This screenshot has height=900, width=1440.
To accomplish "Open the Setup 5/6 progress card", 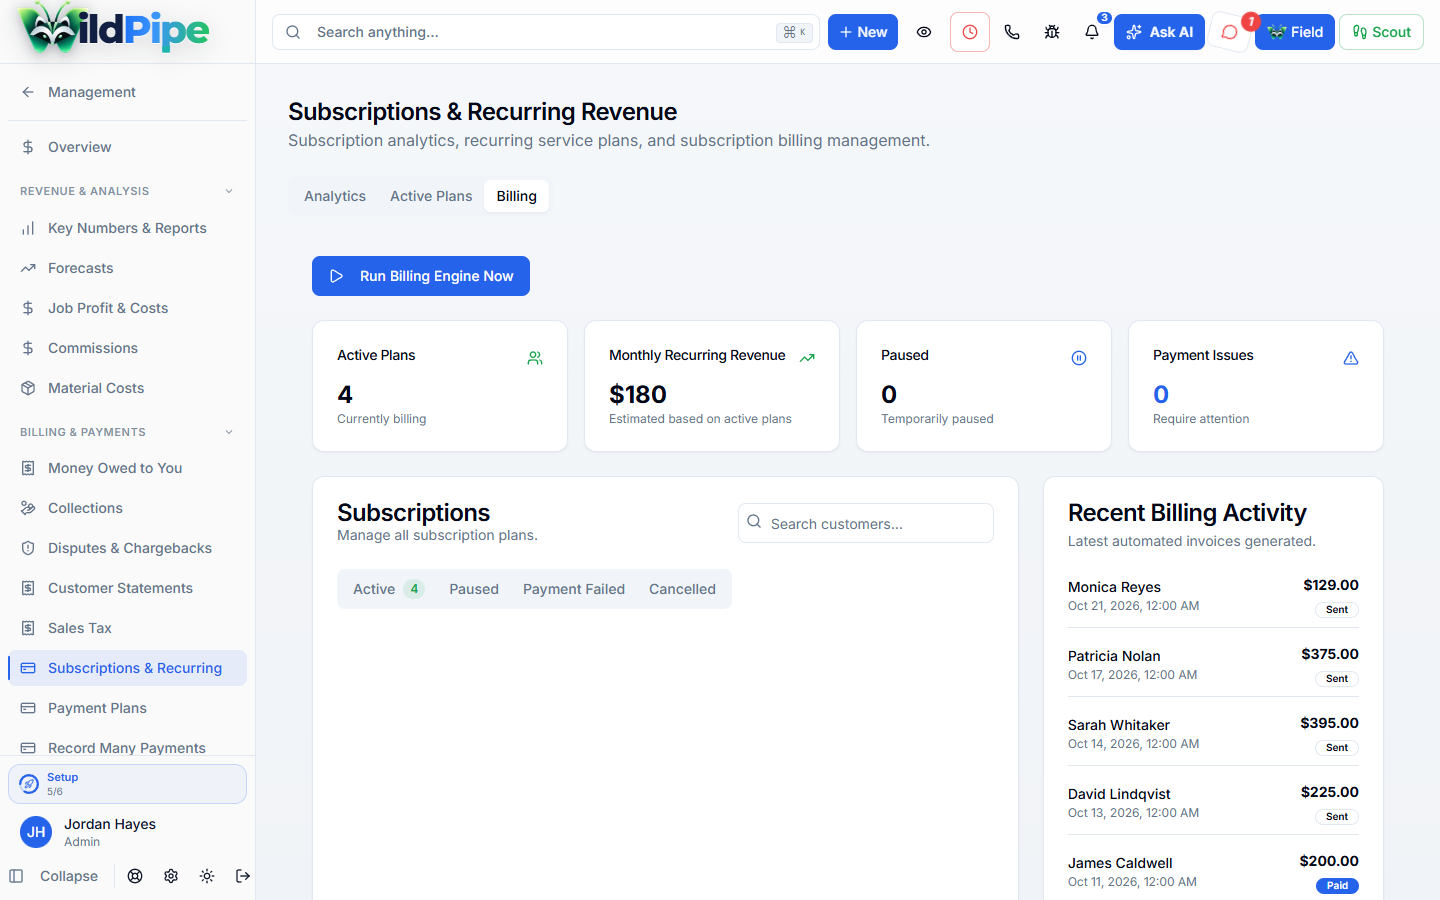I will (127, 784).
